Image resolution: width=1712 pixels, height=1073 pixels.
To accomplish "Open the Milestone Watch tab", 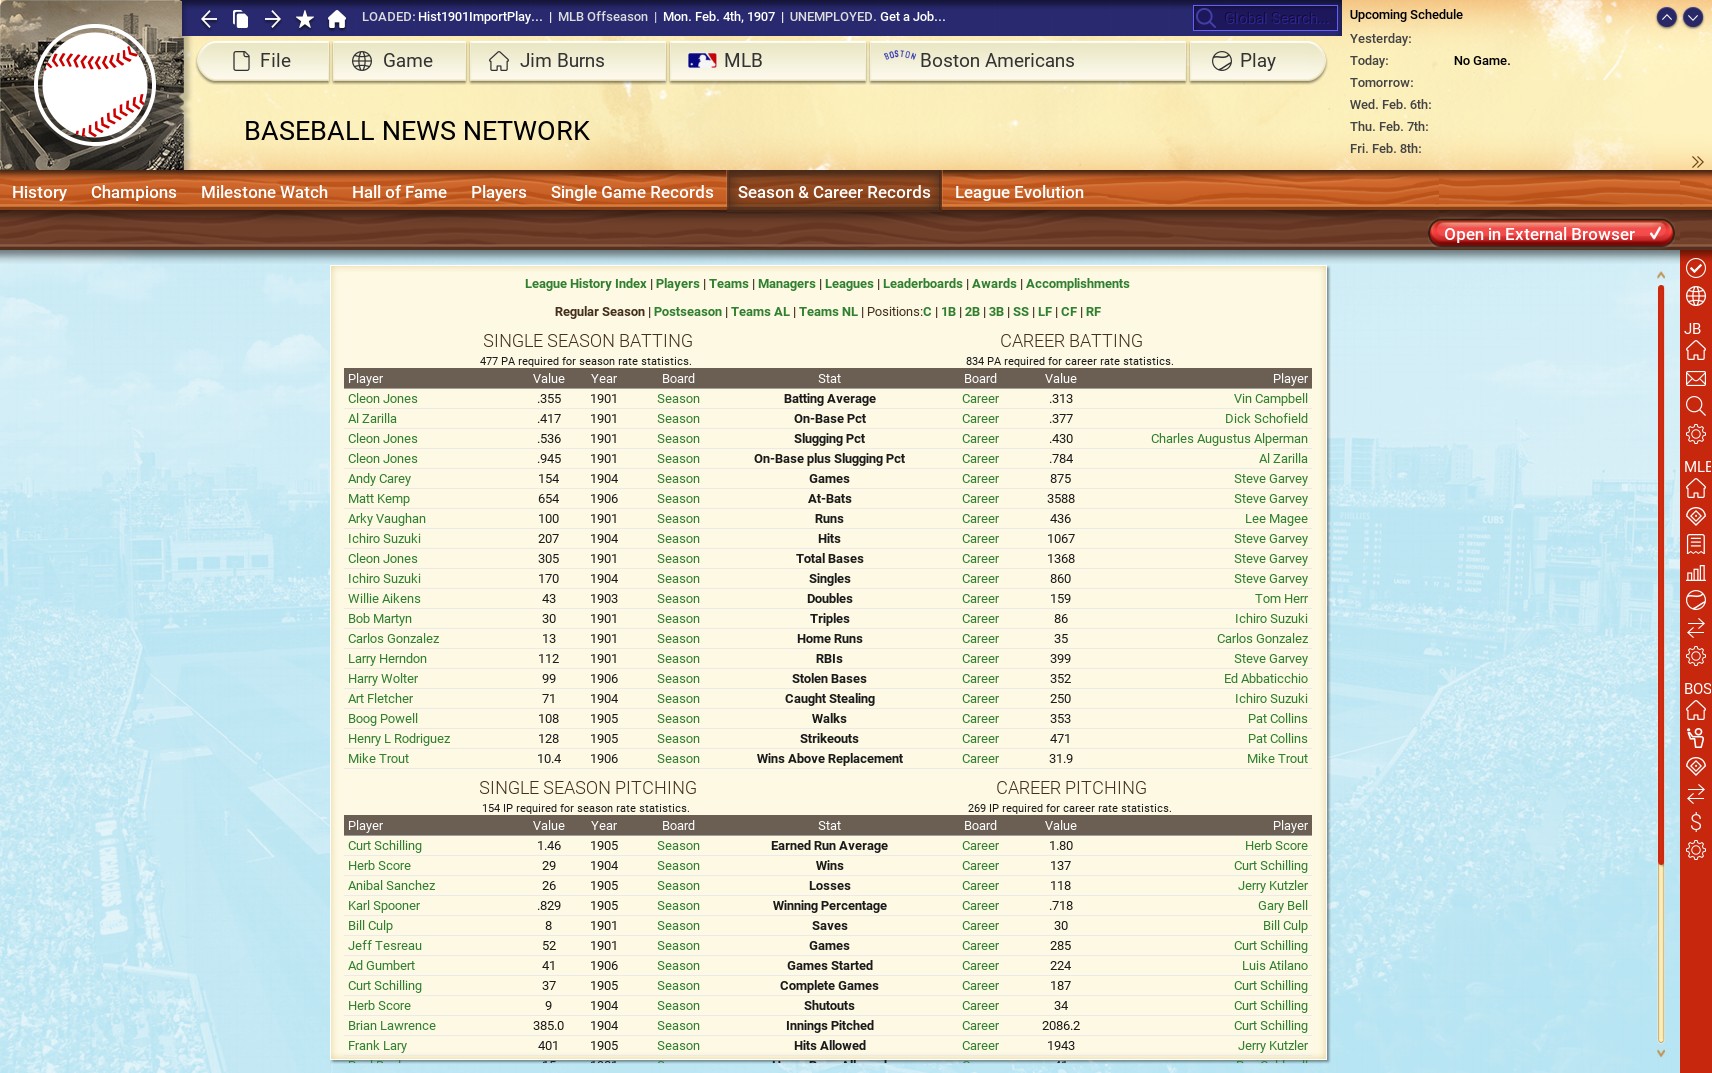I will click(x=264, y=192).
